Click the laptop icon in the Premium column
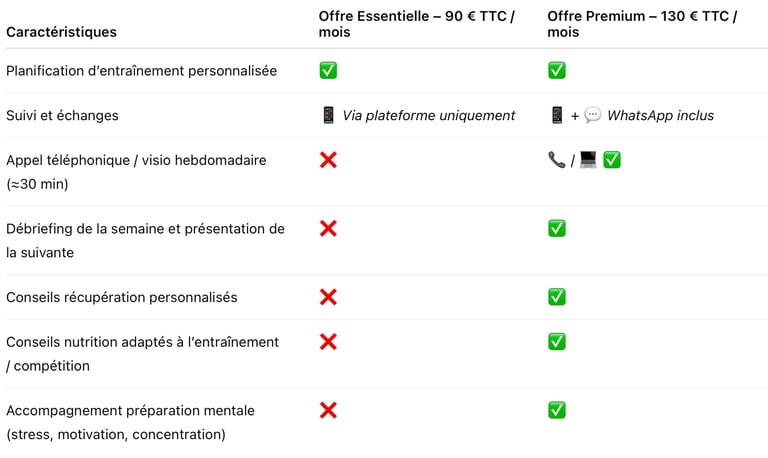Screen dimensions: 768x458 tap(588, 160)
